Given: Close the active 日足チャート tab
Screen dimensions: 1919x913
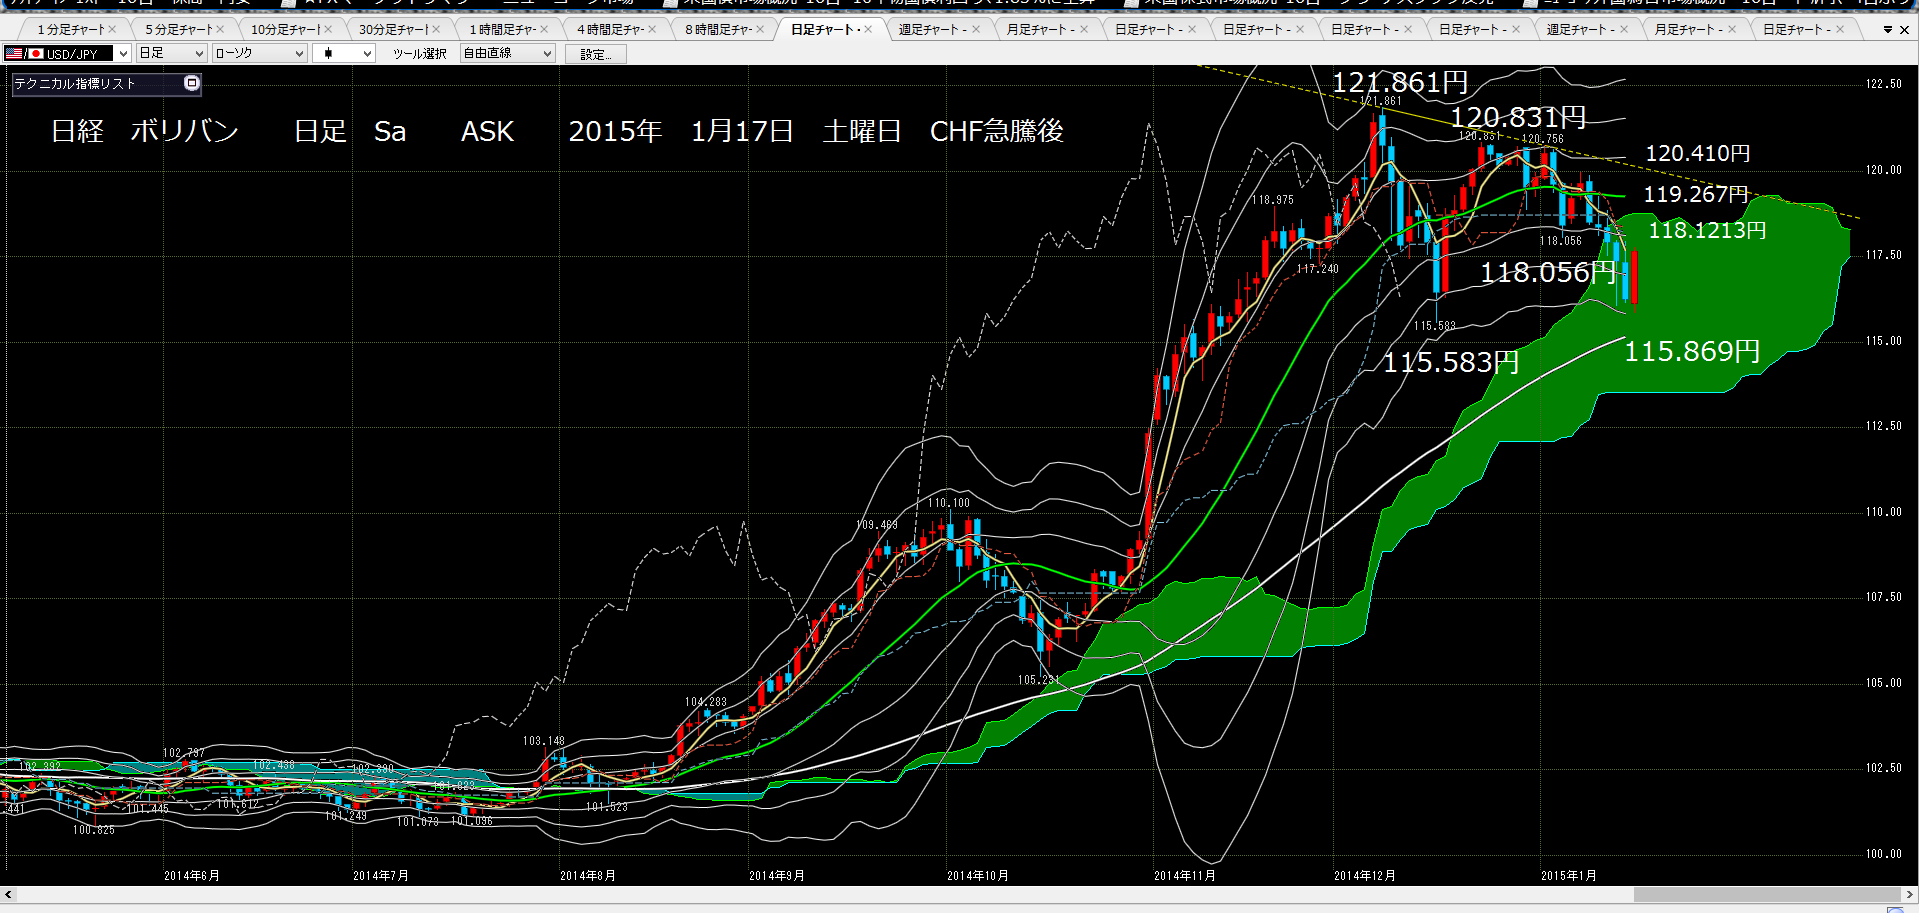Looking at the screenshot, I should 868,30.
